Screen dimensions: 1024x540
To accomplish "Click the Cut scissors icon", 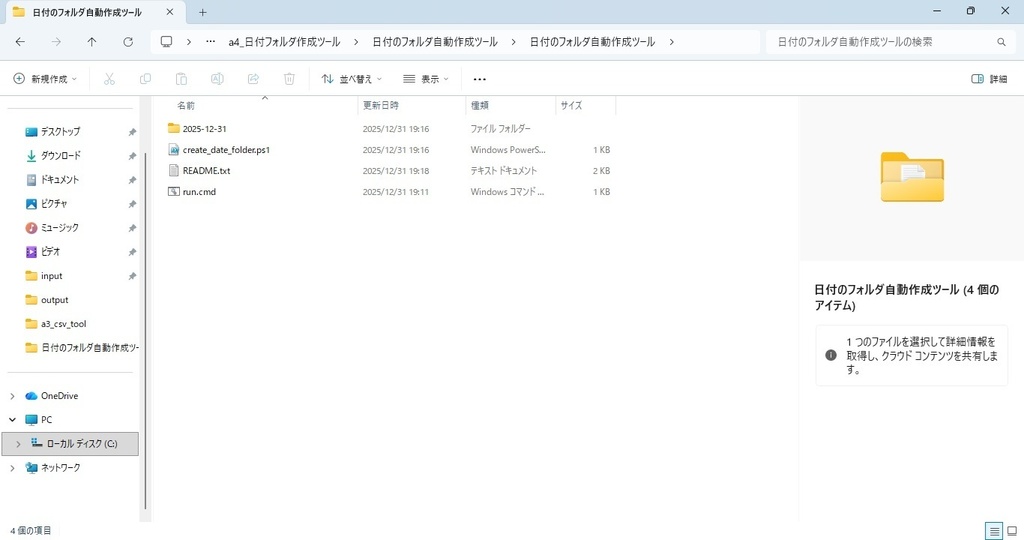I will (109, 79).
